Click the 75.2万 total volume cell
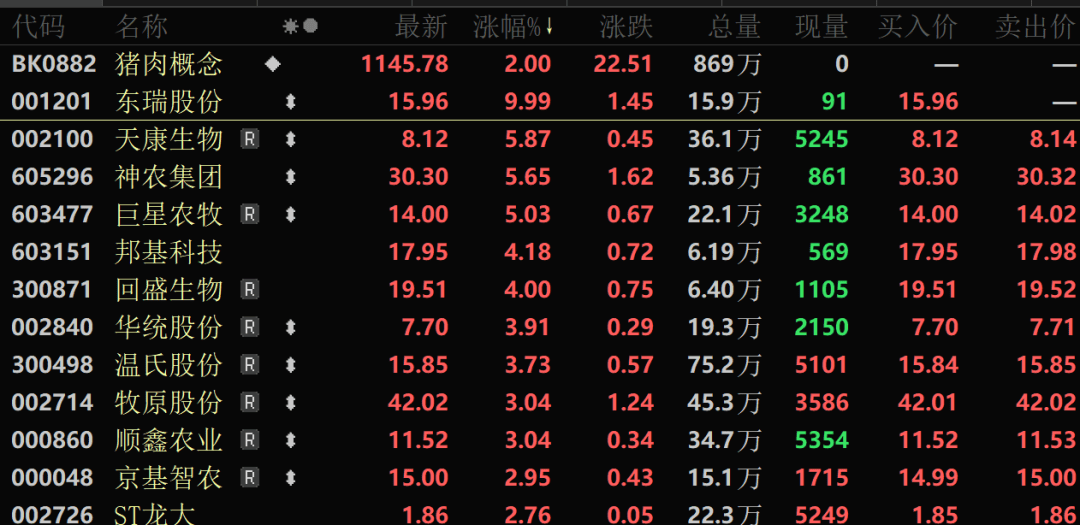Viewport: 1080px width, 525px height. pyautogui.click(x=724, y=364)
